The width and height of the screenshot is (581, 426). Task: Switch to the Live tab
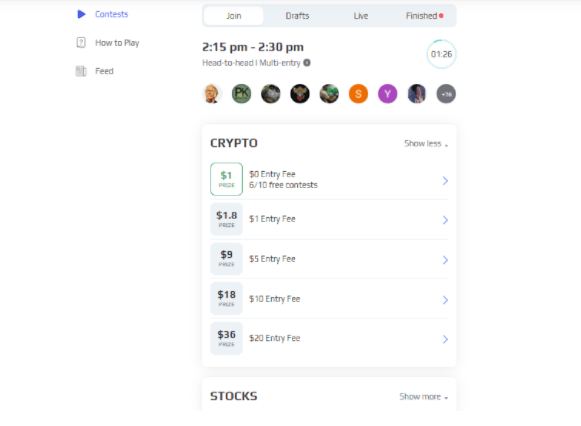pyautogui.click(x=361, y=16)
